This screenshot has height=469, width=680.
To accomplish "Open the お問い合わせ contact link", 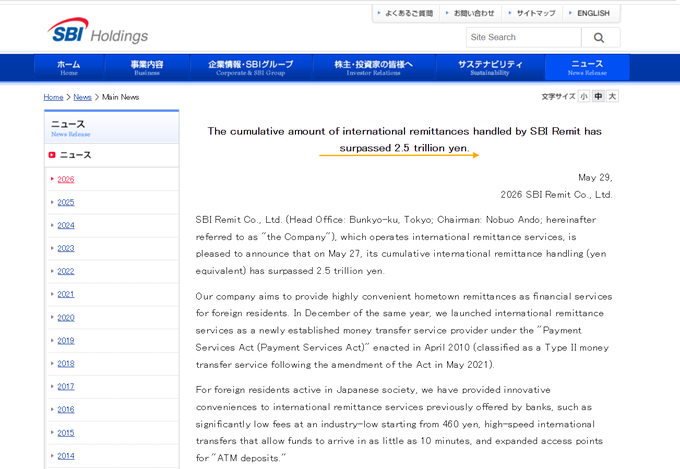I will tap(473, 13).
